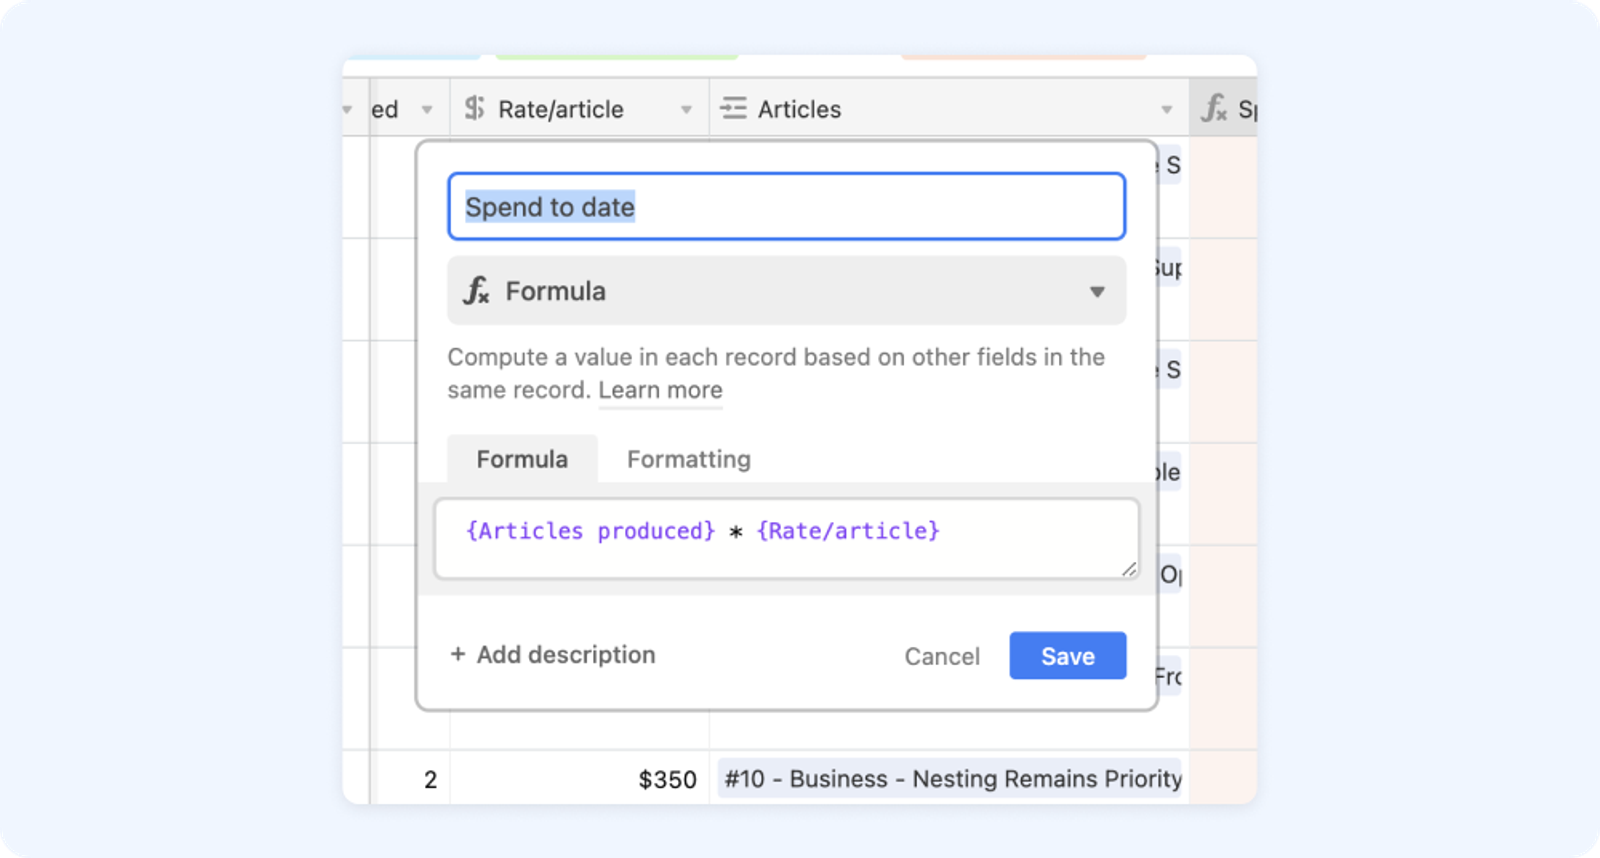
Task: Click the Save button
Action: [x=1068, y=656]
